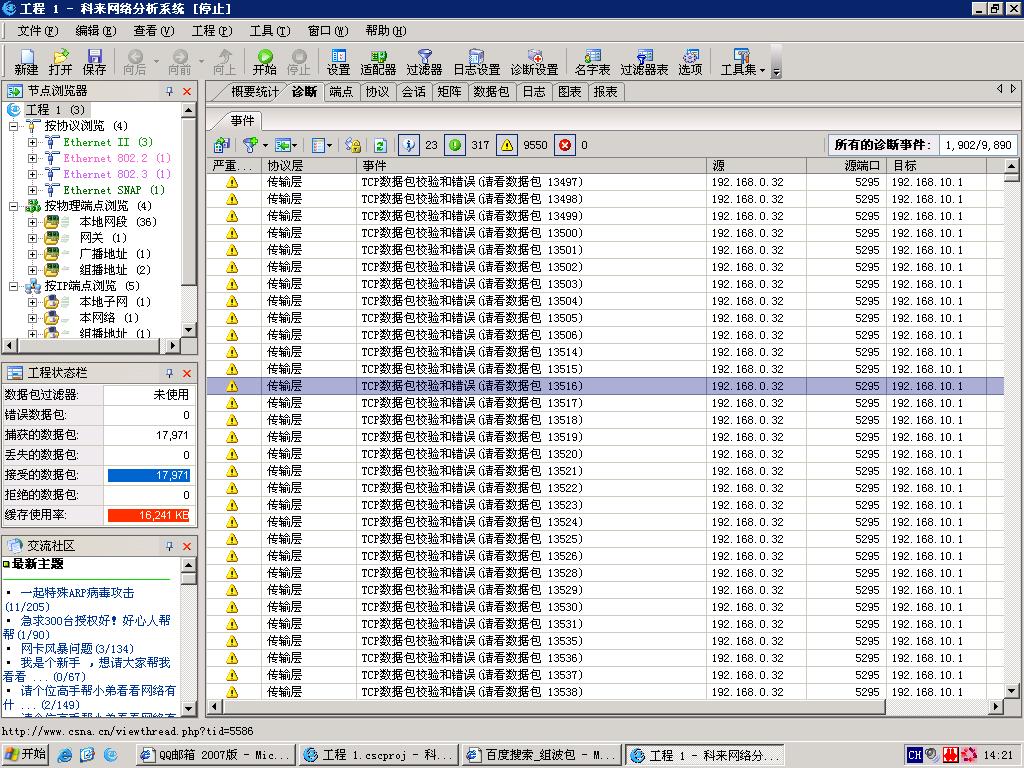This screenshot has height=768, width=1024.
Task: Toggle the red error events filter button
Action: tap(565, 145)
